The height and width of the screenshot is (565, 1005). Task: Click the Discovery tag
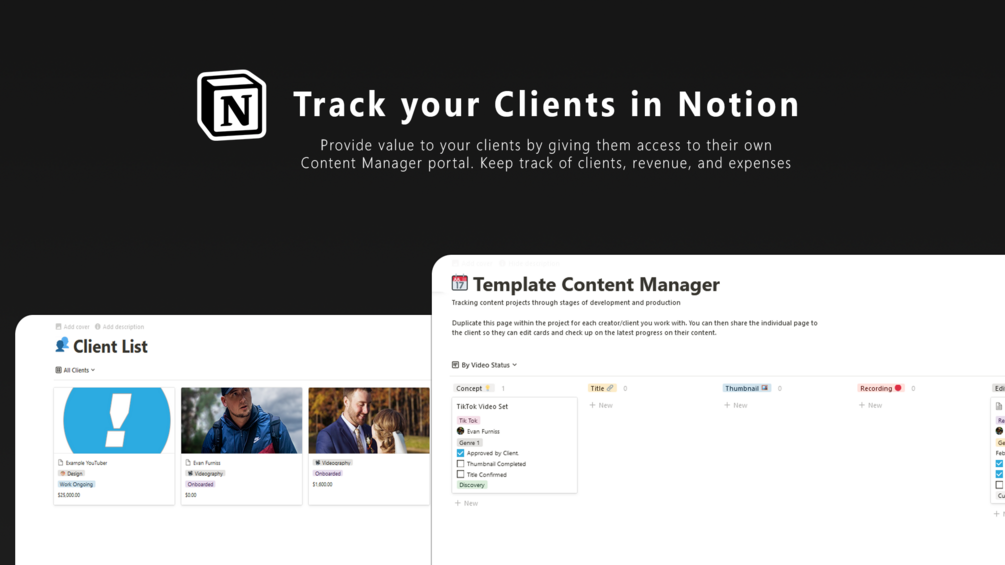coord(472,485)
